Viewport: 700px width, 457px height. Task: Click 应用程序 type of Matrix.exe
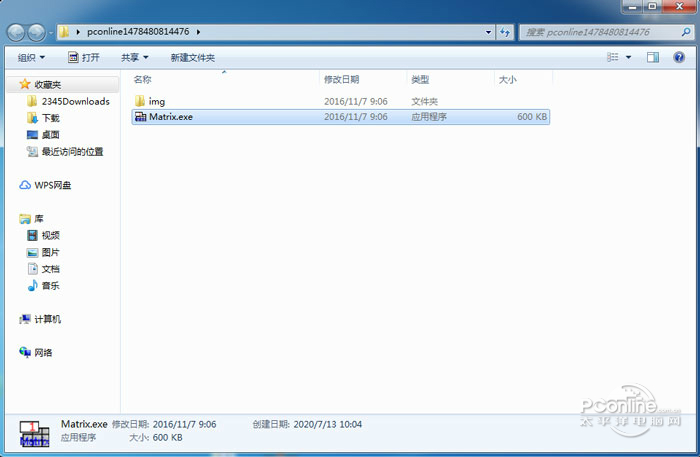(x=429, y=117)
